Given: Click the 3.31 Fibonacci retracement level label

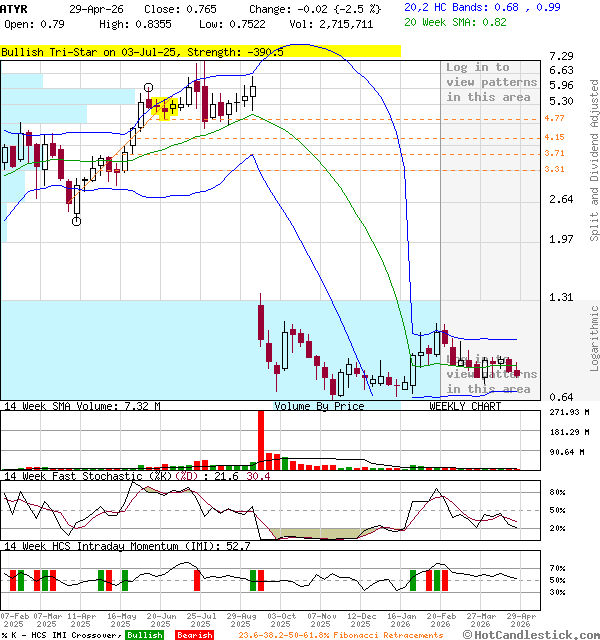Looking at the screenshot, I should 555,170.
